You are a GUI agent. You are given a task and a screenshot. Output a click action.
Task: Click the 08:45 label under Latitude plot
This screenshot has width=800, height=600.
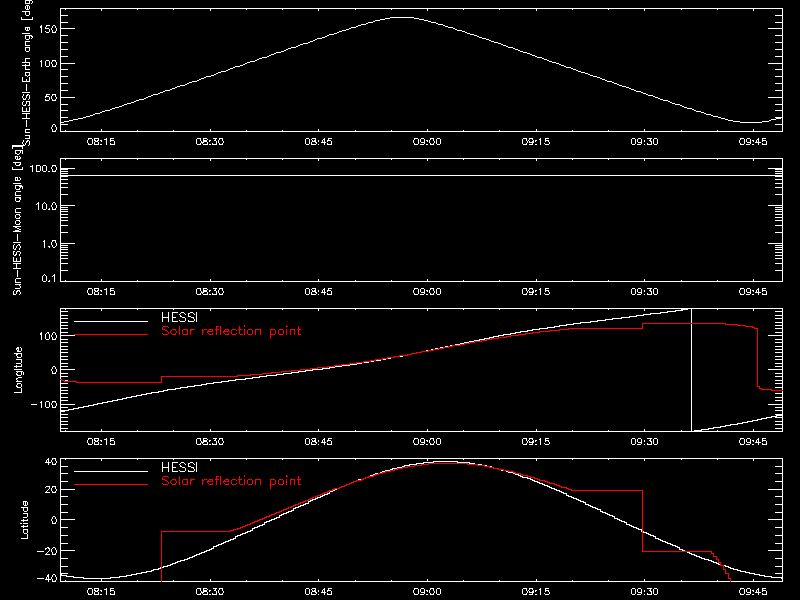pos(318,592)
